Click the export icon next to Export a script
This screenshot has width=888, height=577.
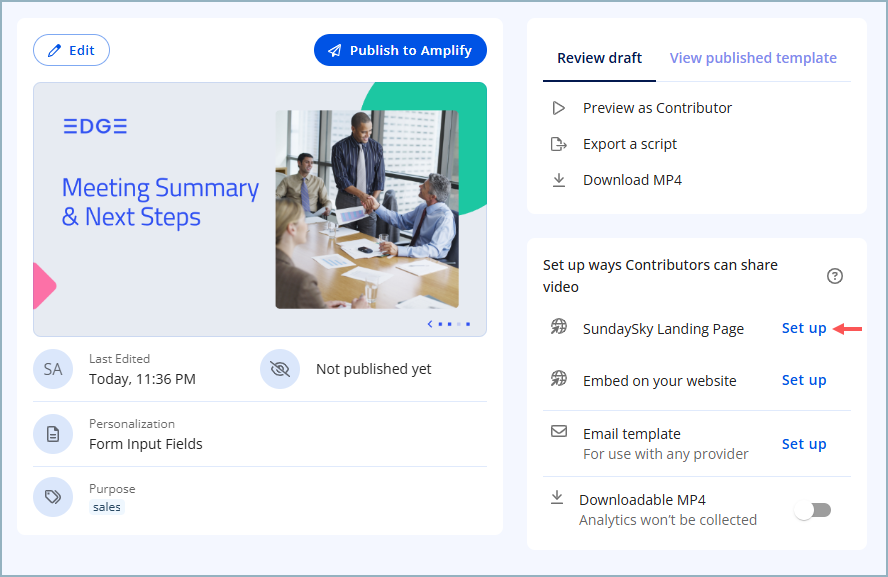point(558,144)
